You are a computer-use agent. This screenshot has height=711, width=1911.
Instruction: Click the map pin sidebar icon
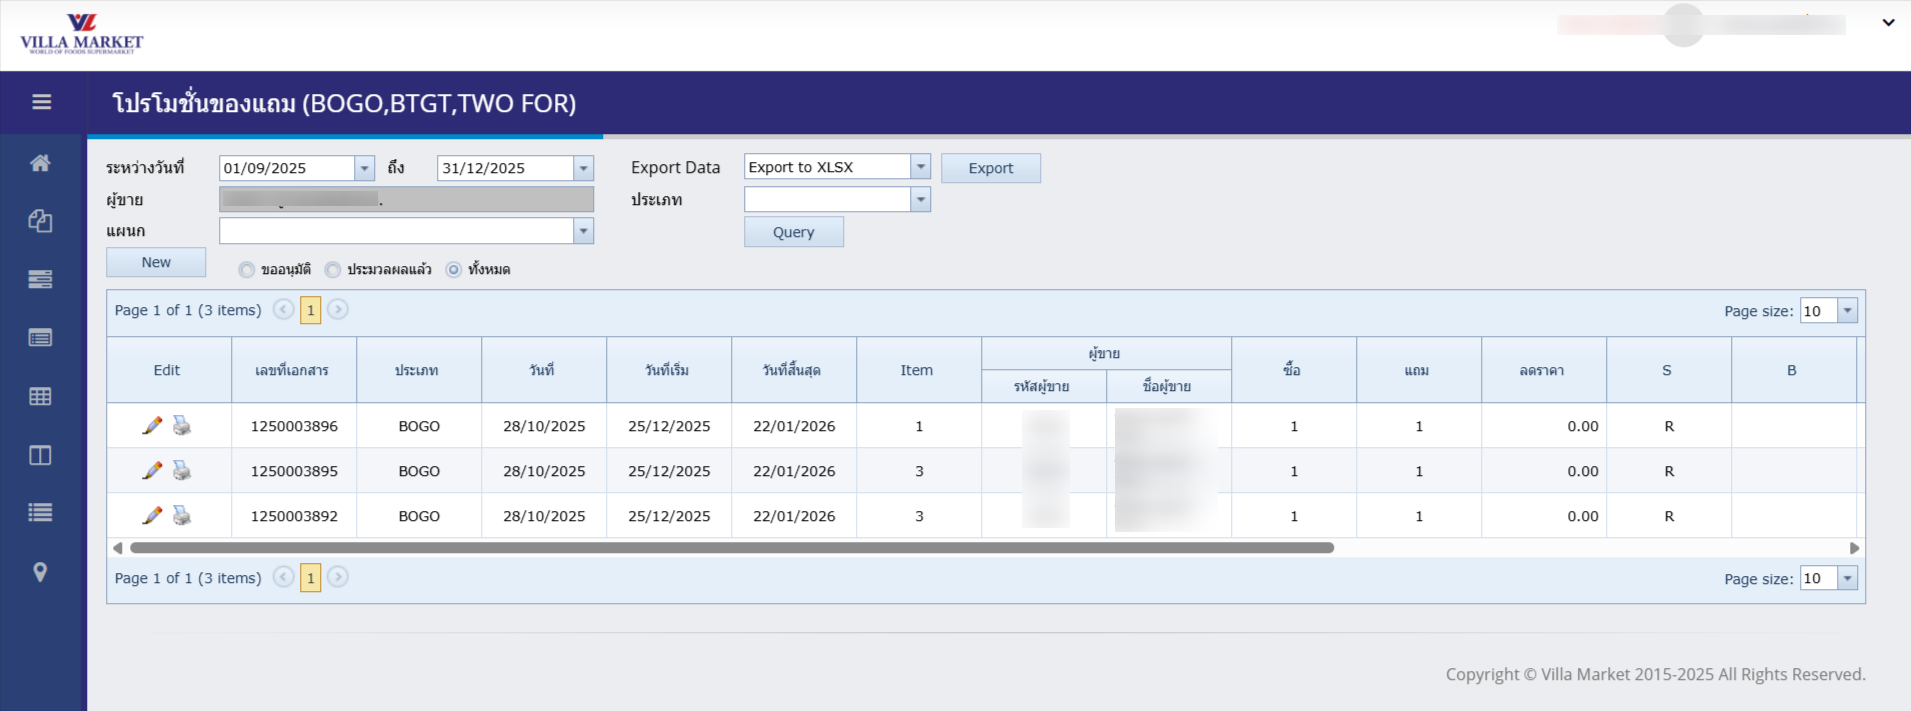tap(40, 572)
